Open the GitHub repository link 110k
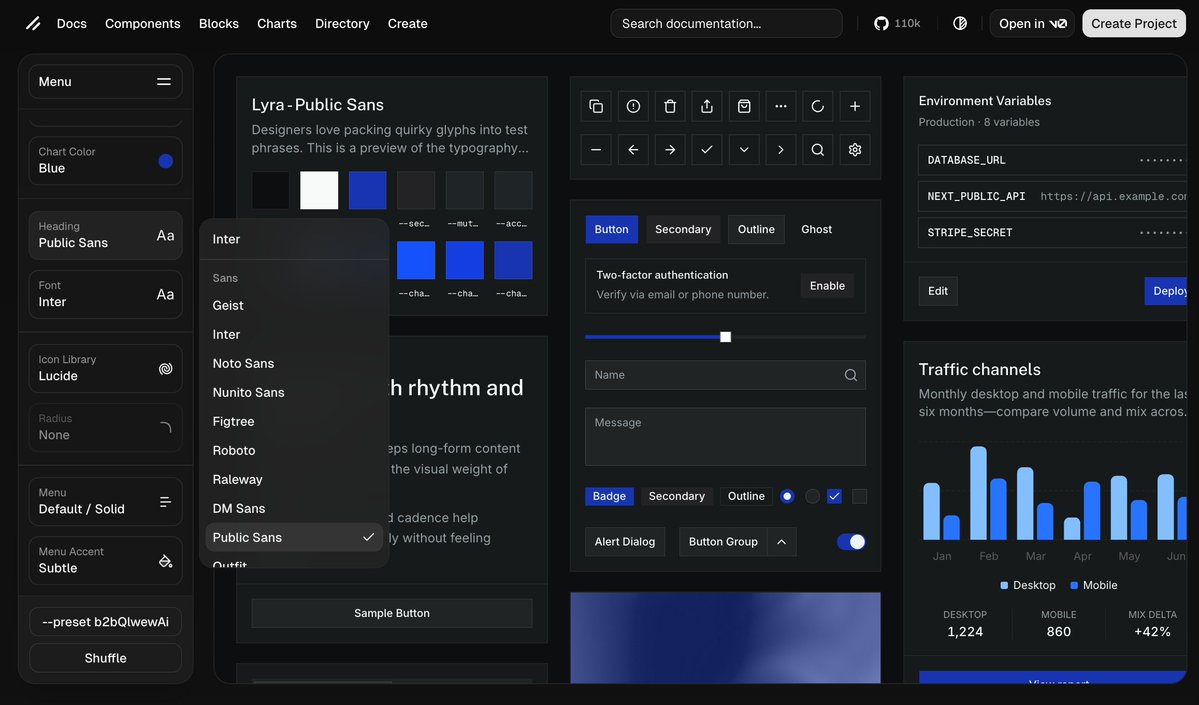Viewport: 1199px width, 705px height. [897, 24]
